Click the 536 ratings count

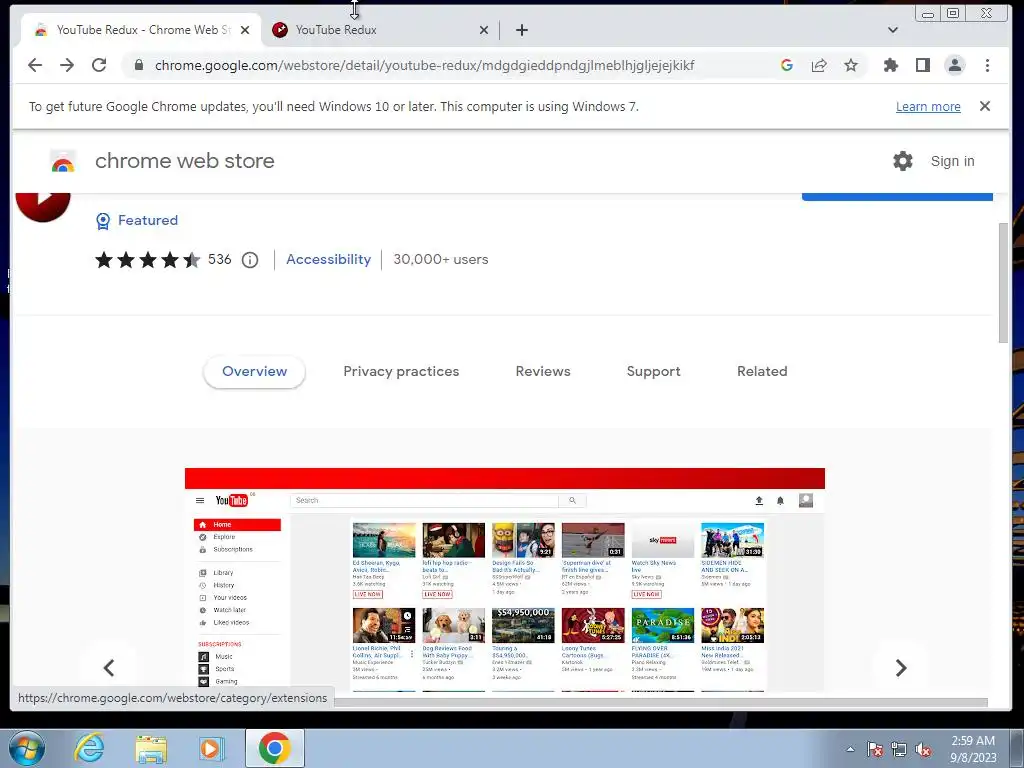point(219,260)
